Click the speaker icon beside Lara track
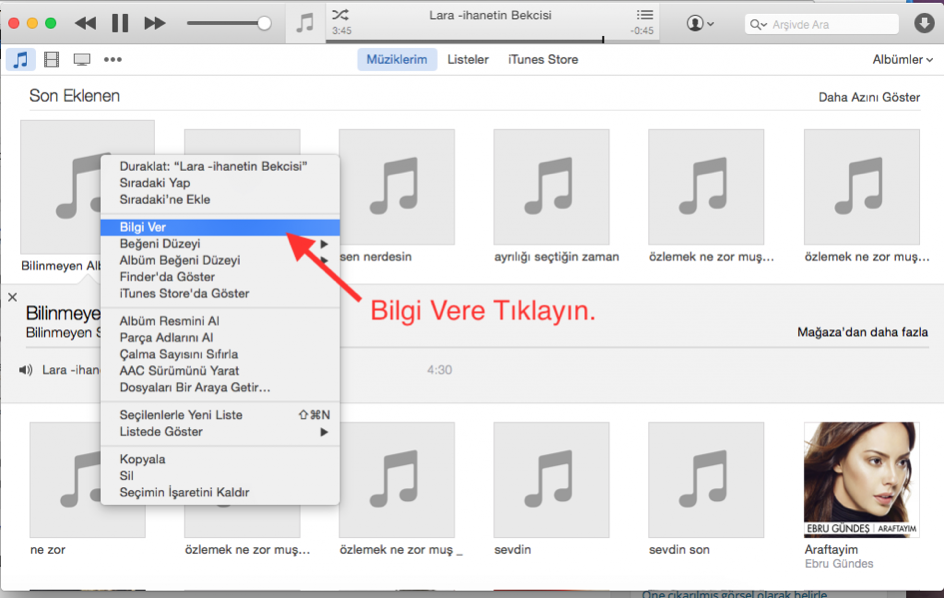The width and height of the screenshot is (944, 598). [25, 370]
